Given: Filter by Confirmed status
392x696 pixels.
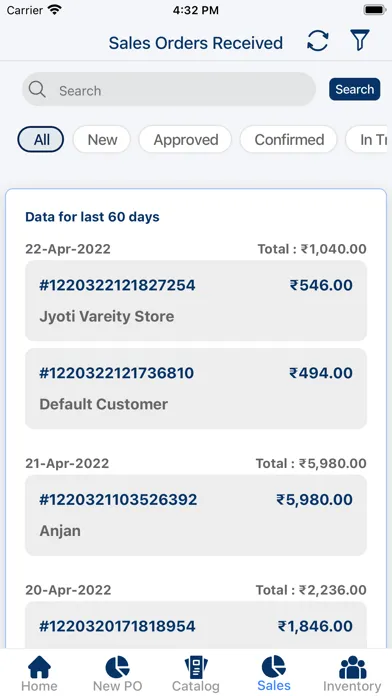Looking at the screenshot, I should pos(289,139).
